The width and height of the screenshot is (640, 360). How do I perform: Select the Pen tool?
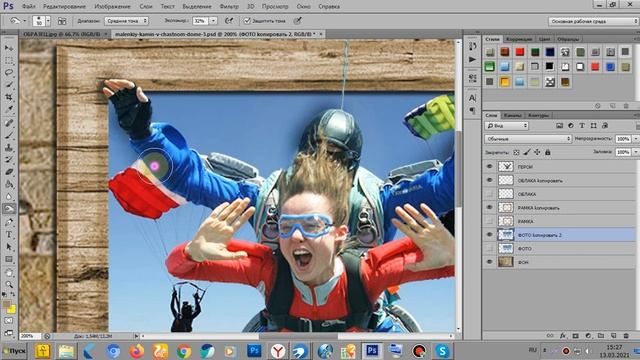click(9, 222)
